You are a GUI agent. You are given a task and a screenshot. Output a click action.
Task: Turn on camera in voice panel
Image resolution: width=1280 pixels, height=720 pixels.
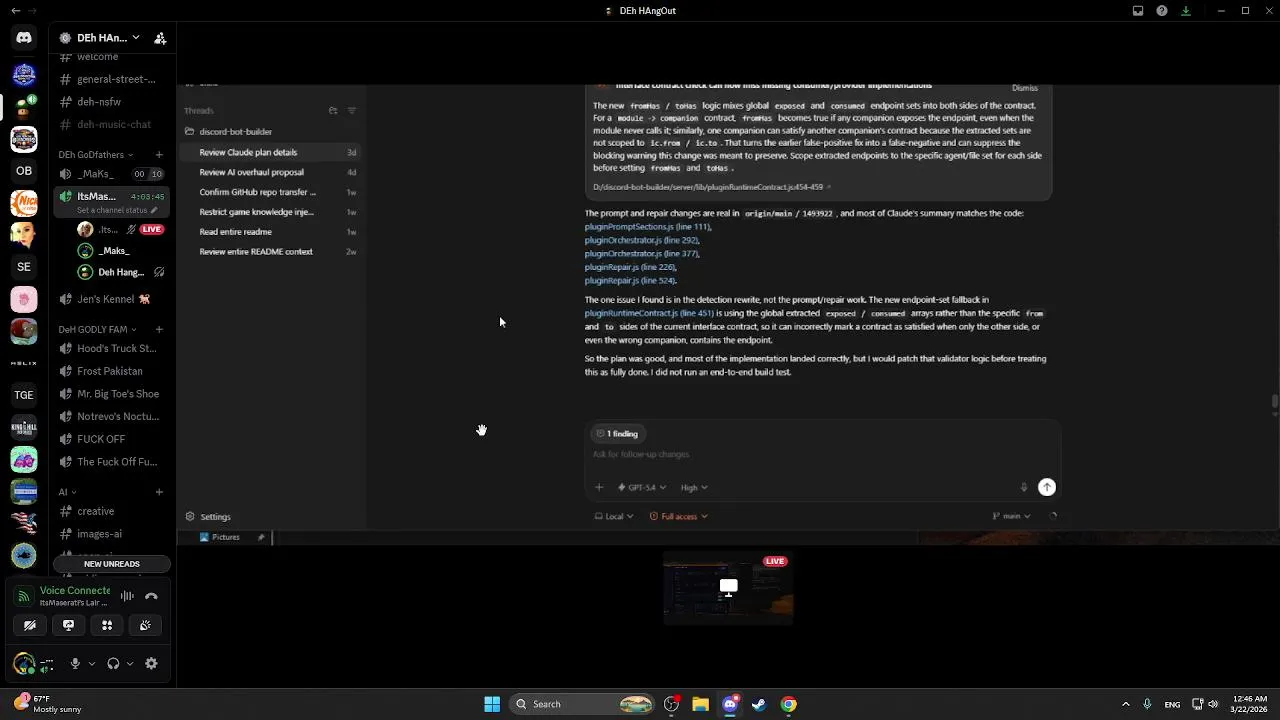click(x=30, y=625)
